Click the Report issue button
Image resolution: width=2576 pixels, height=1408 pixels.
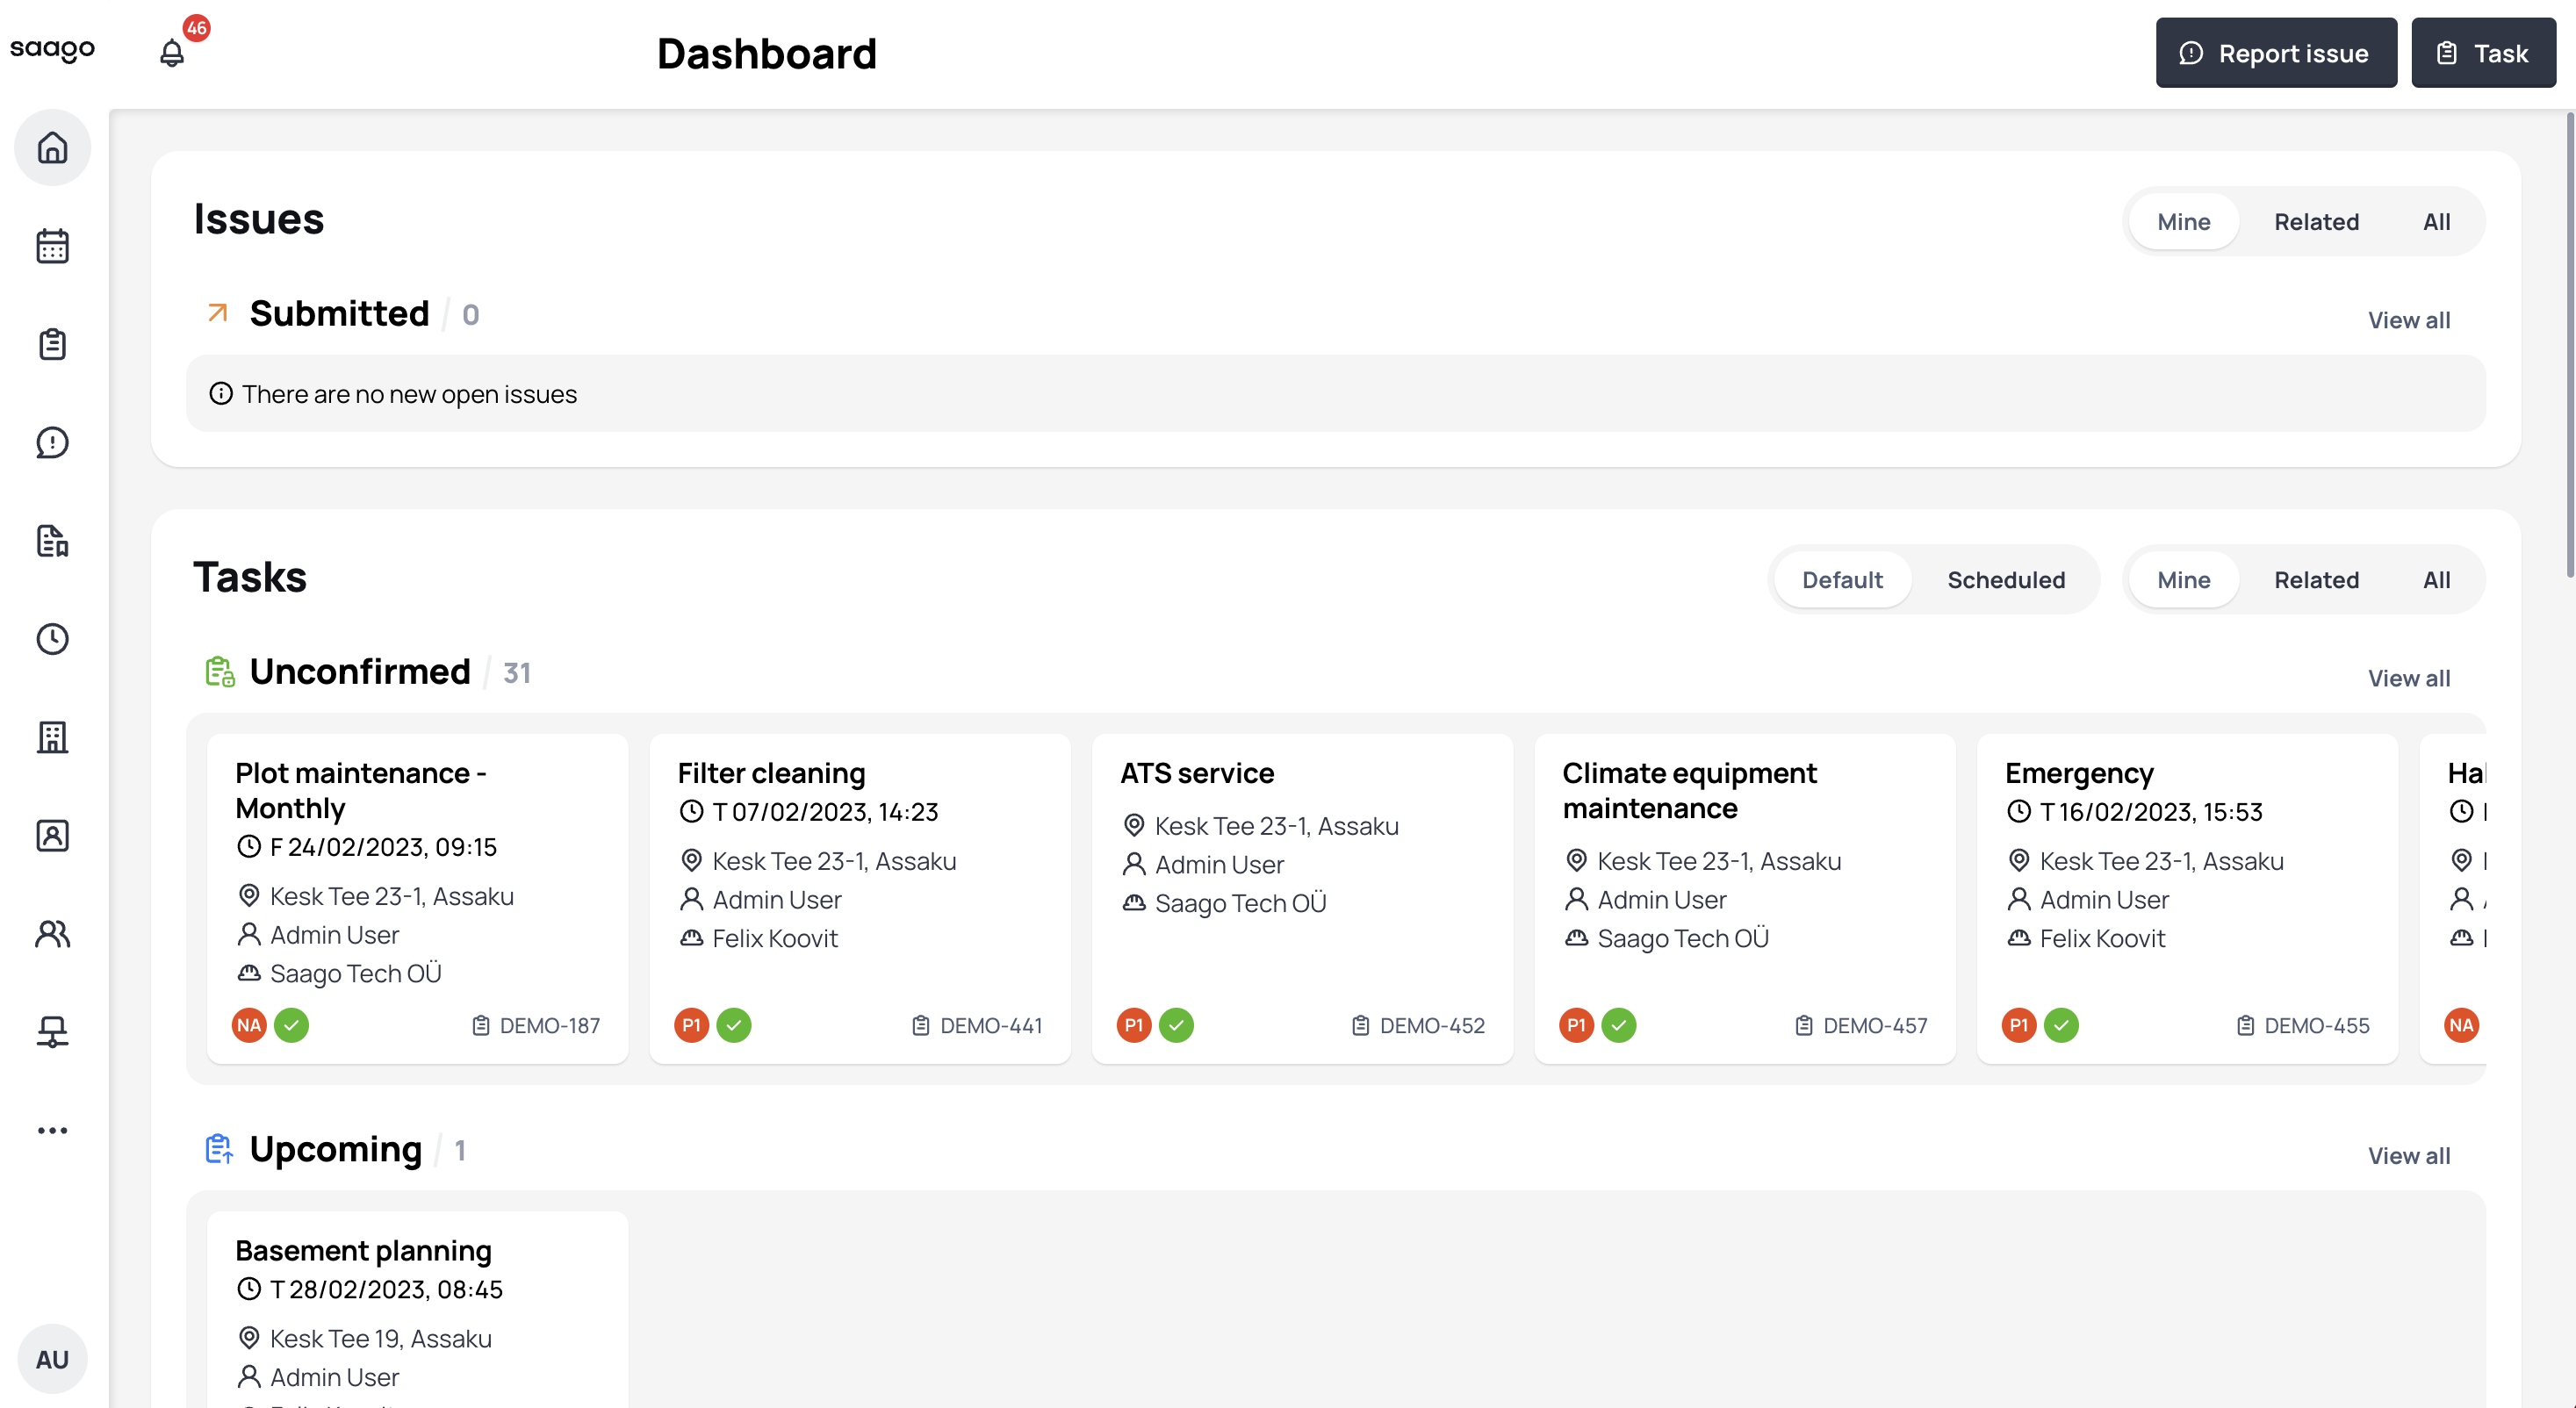[x=2276, y=52]
